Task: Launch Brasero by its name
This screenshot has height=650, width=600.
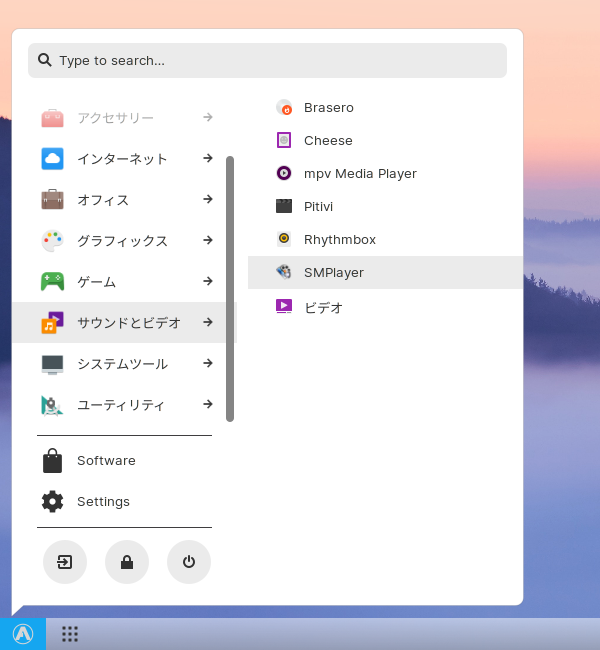Action: (329, 108)
